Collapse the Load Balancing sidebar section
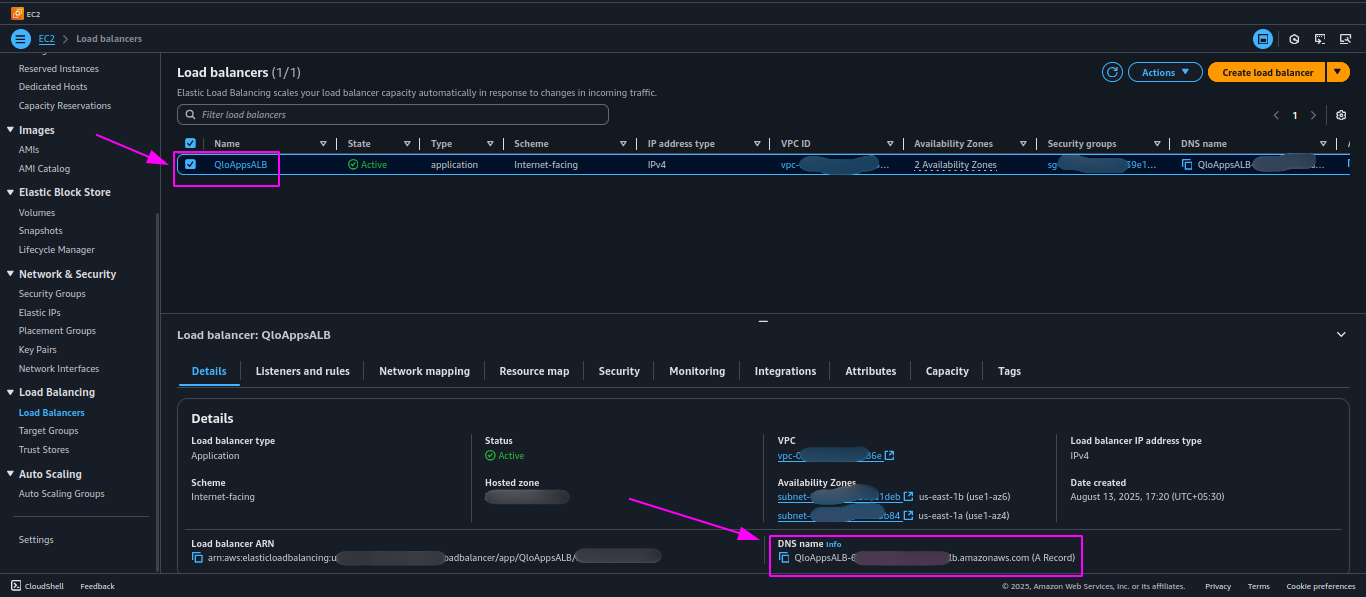Image resolution: width=1366 pixels, height=597 pixels. pyautogui.click(x=10, y=392)
